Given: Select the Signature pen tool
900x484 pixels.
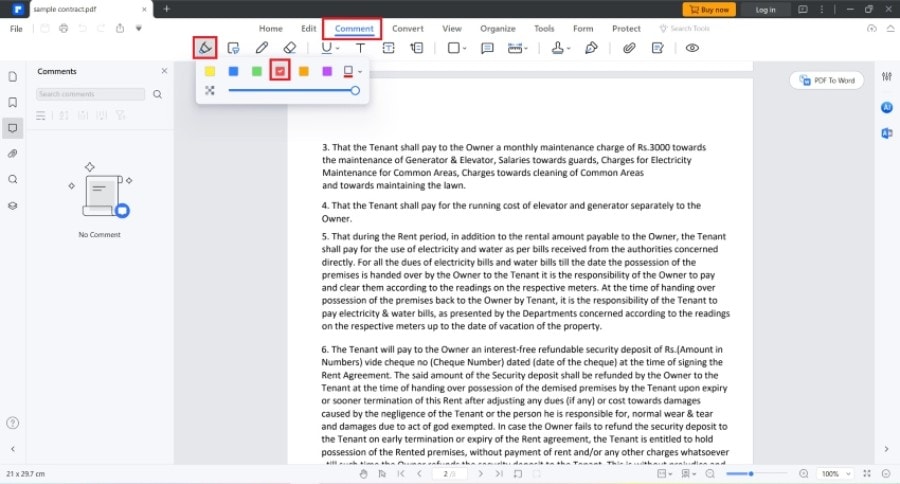Looking at the screenshot, I should (591, 48).
